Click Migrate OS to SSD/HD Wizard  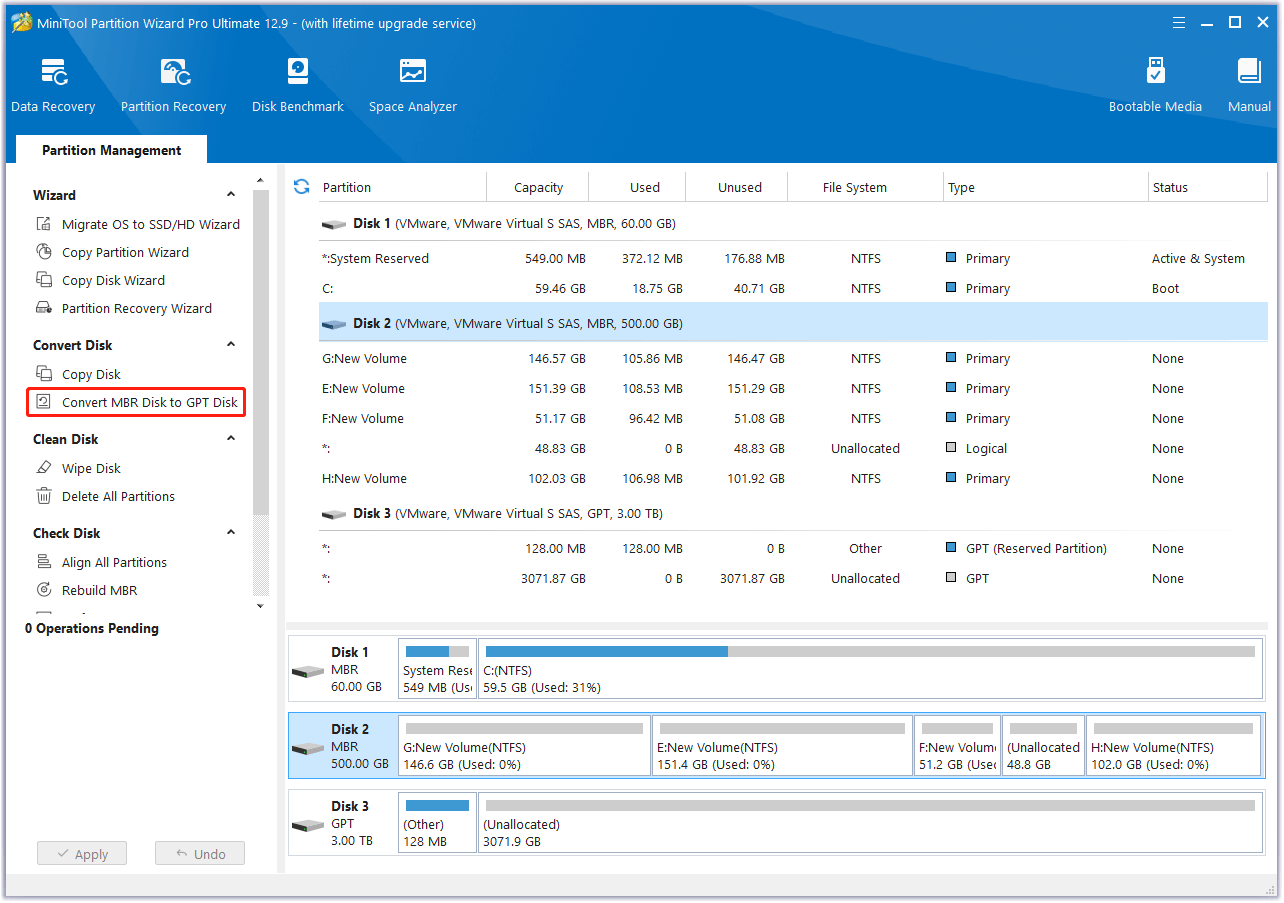151,224
